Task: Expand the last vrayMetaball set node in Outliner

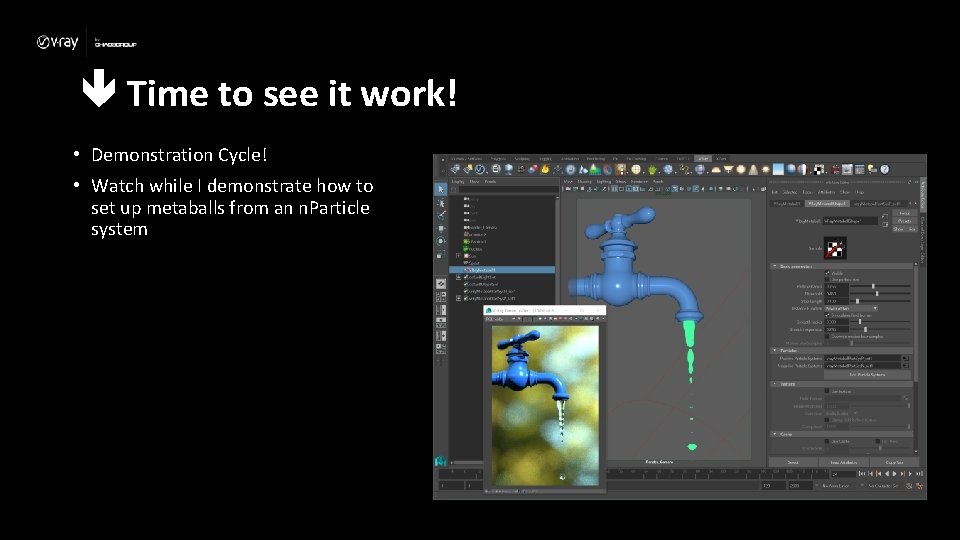Action: [459, 298]
